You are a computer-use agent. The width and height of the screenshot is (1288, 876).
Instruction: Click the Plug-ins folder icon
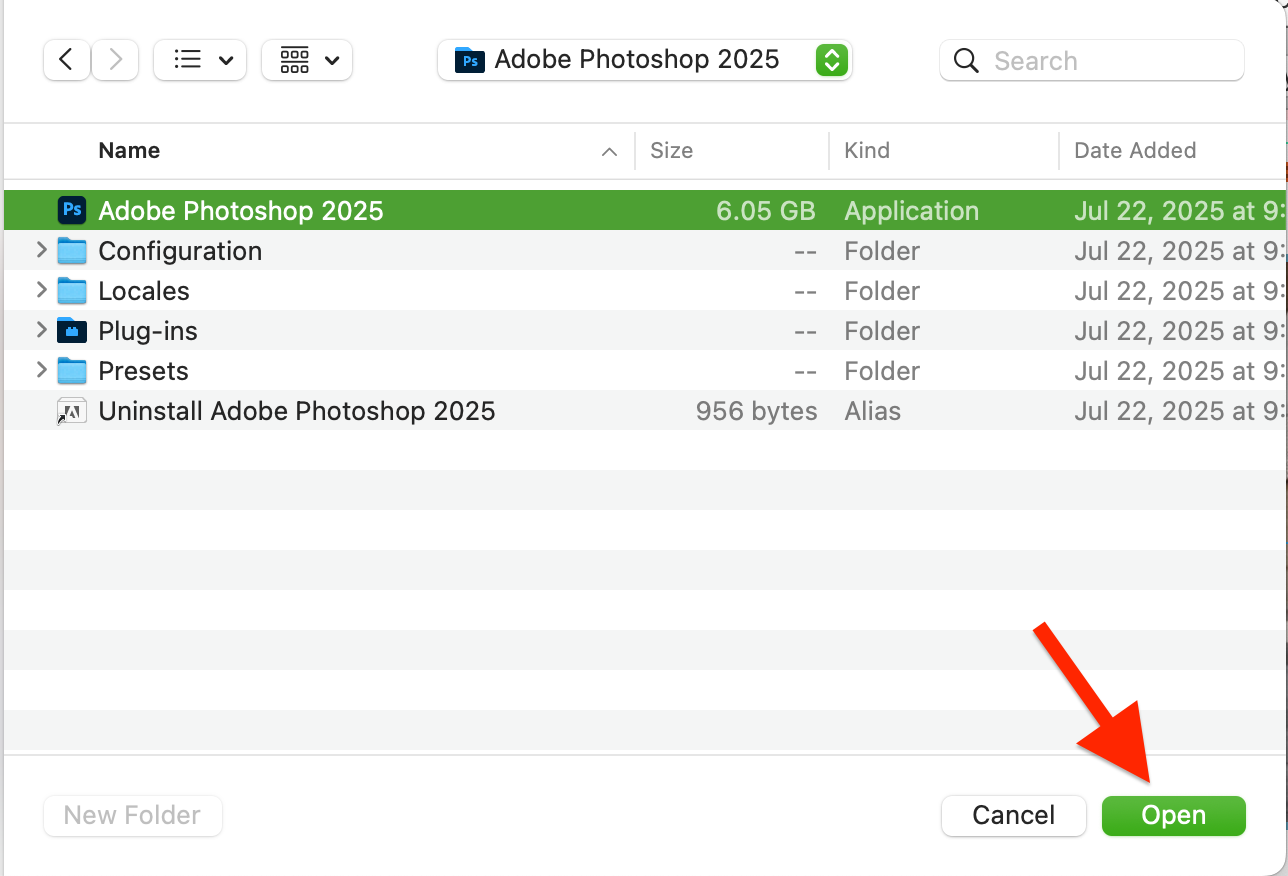pyautogui.click(x=72, y=331)
